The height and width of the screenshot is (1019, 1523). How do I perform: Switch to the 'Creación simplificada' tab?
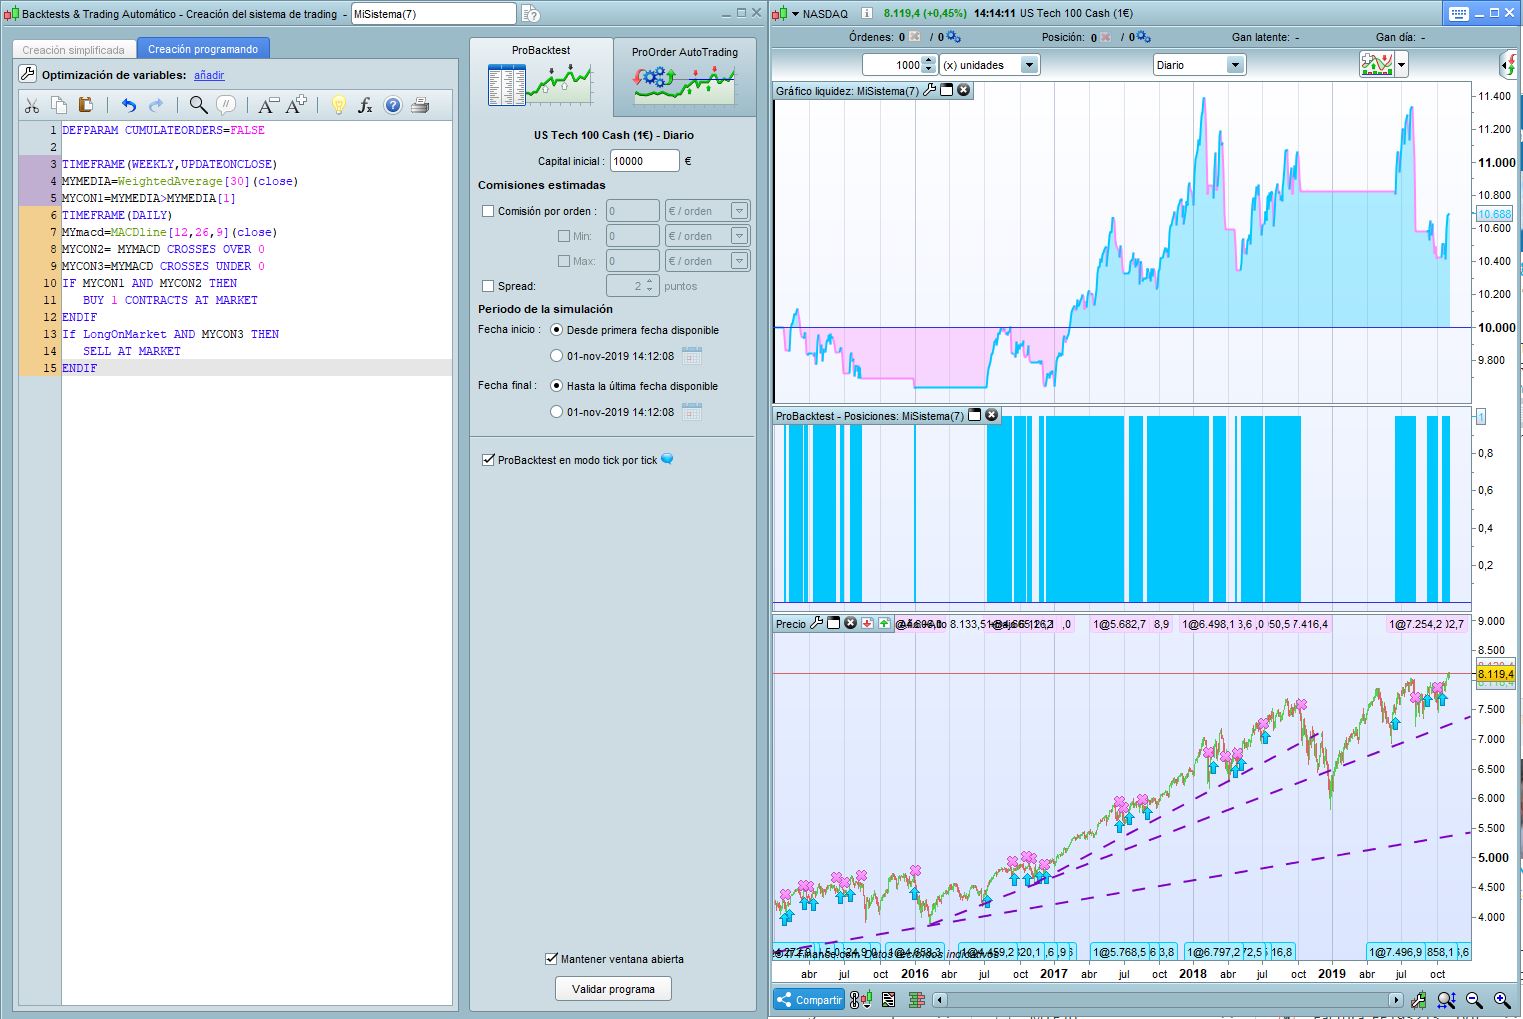(74, 49)
